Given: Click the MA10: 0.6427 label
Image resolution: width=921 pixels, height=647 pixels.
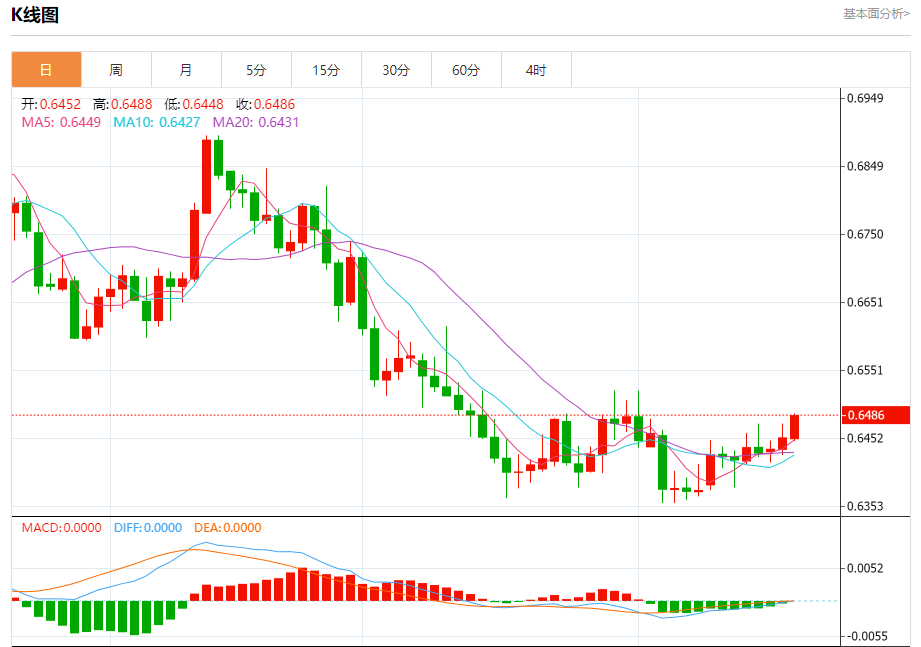Looking at the screenshot, I should pyautogui.click(x=156, y=122).
